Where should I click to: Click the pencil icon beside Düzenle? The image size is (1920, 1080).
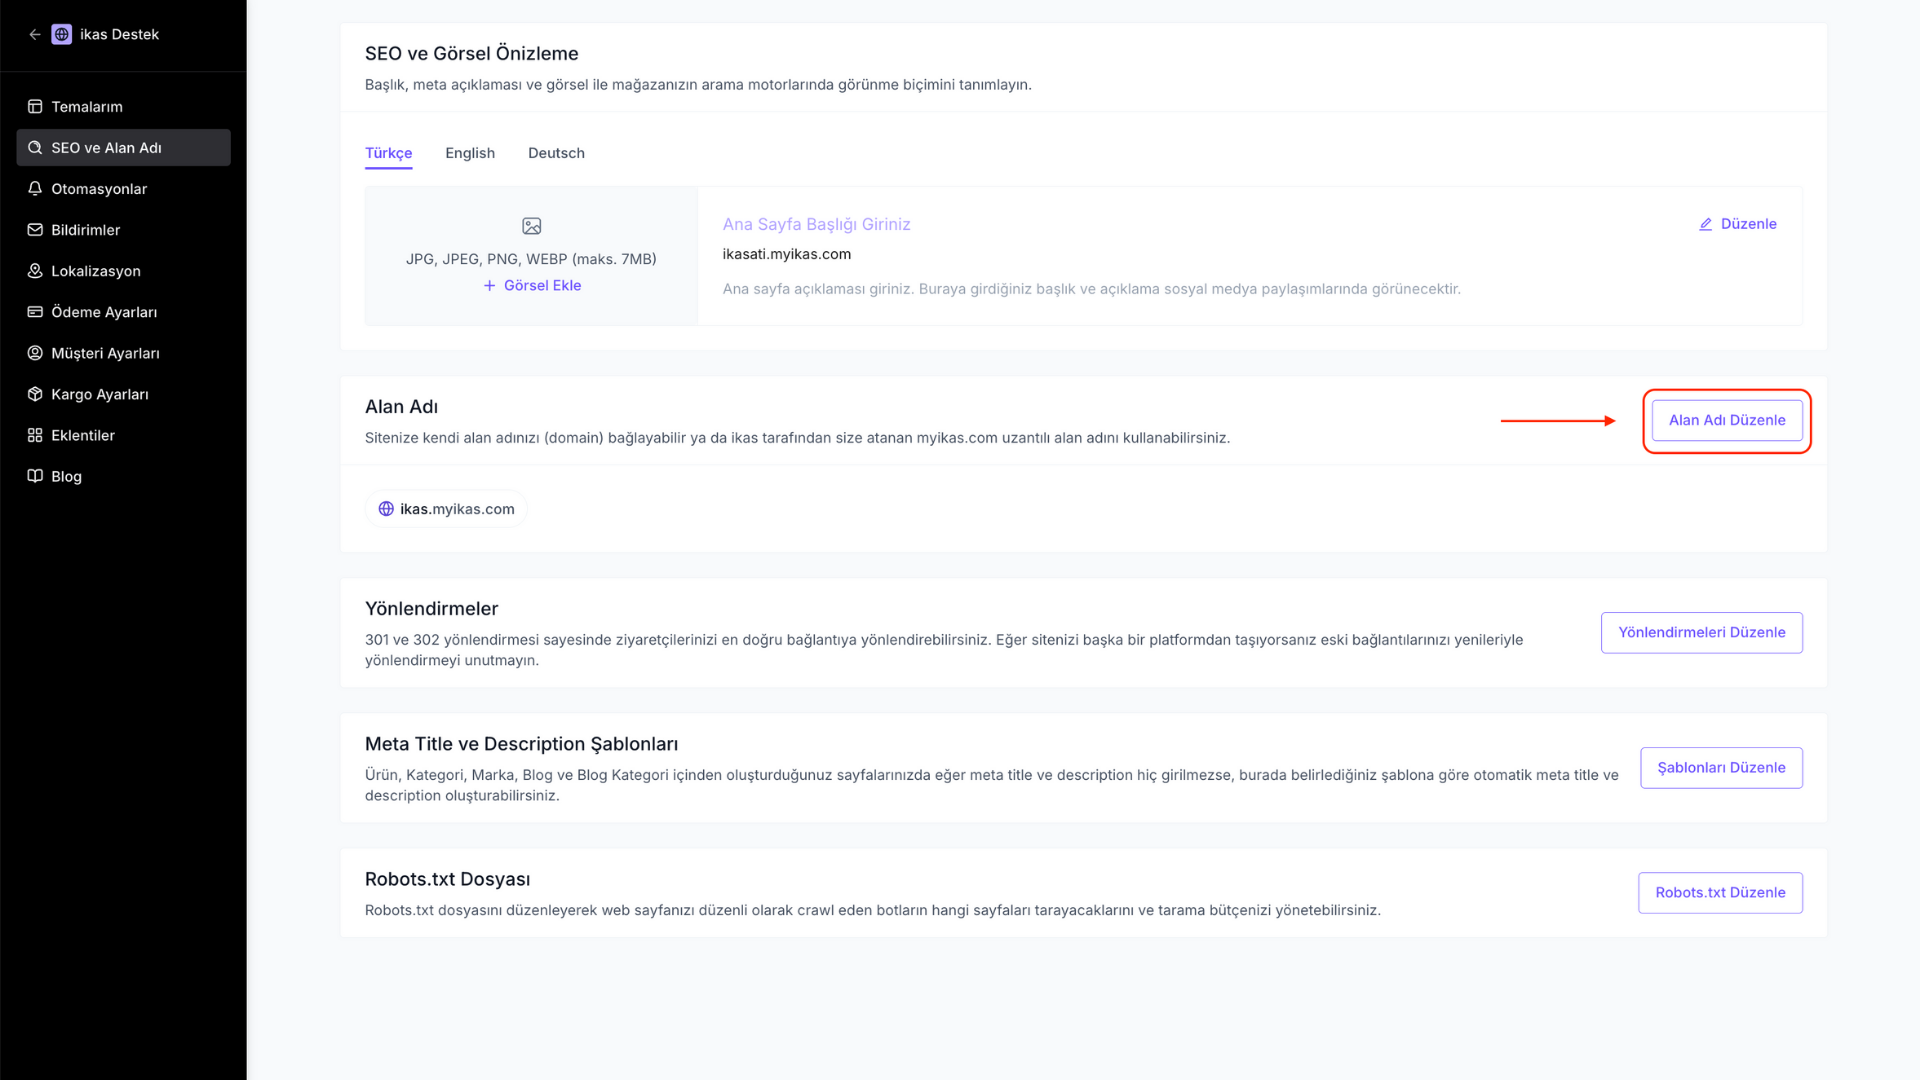1706,224
